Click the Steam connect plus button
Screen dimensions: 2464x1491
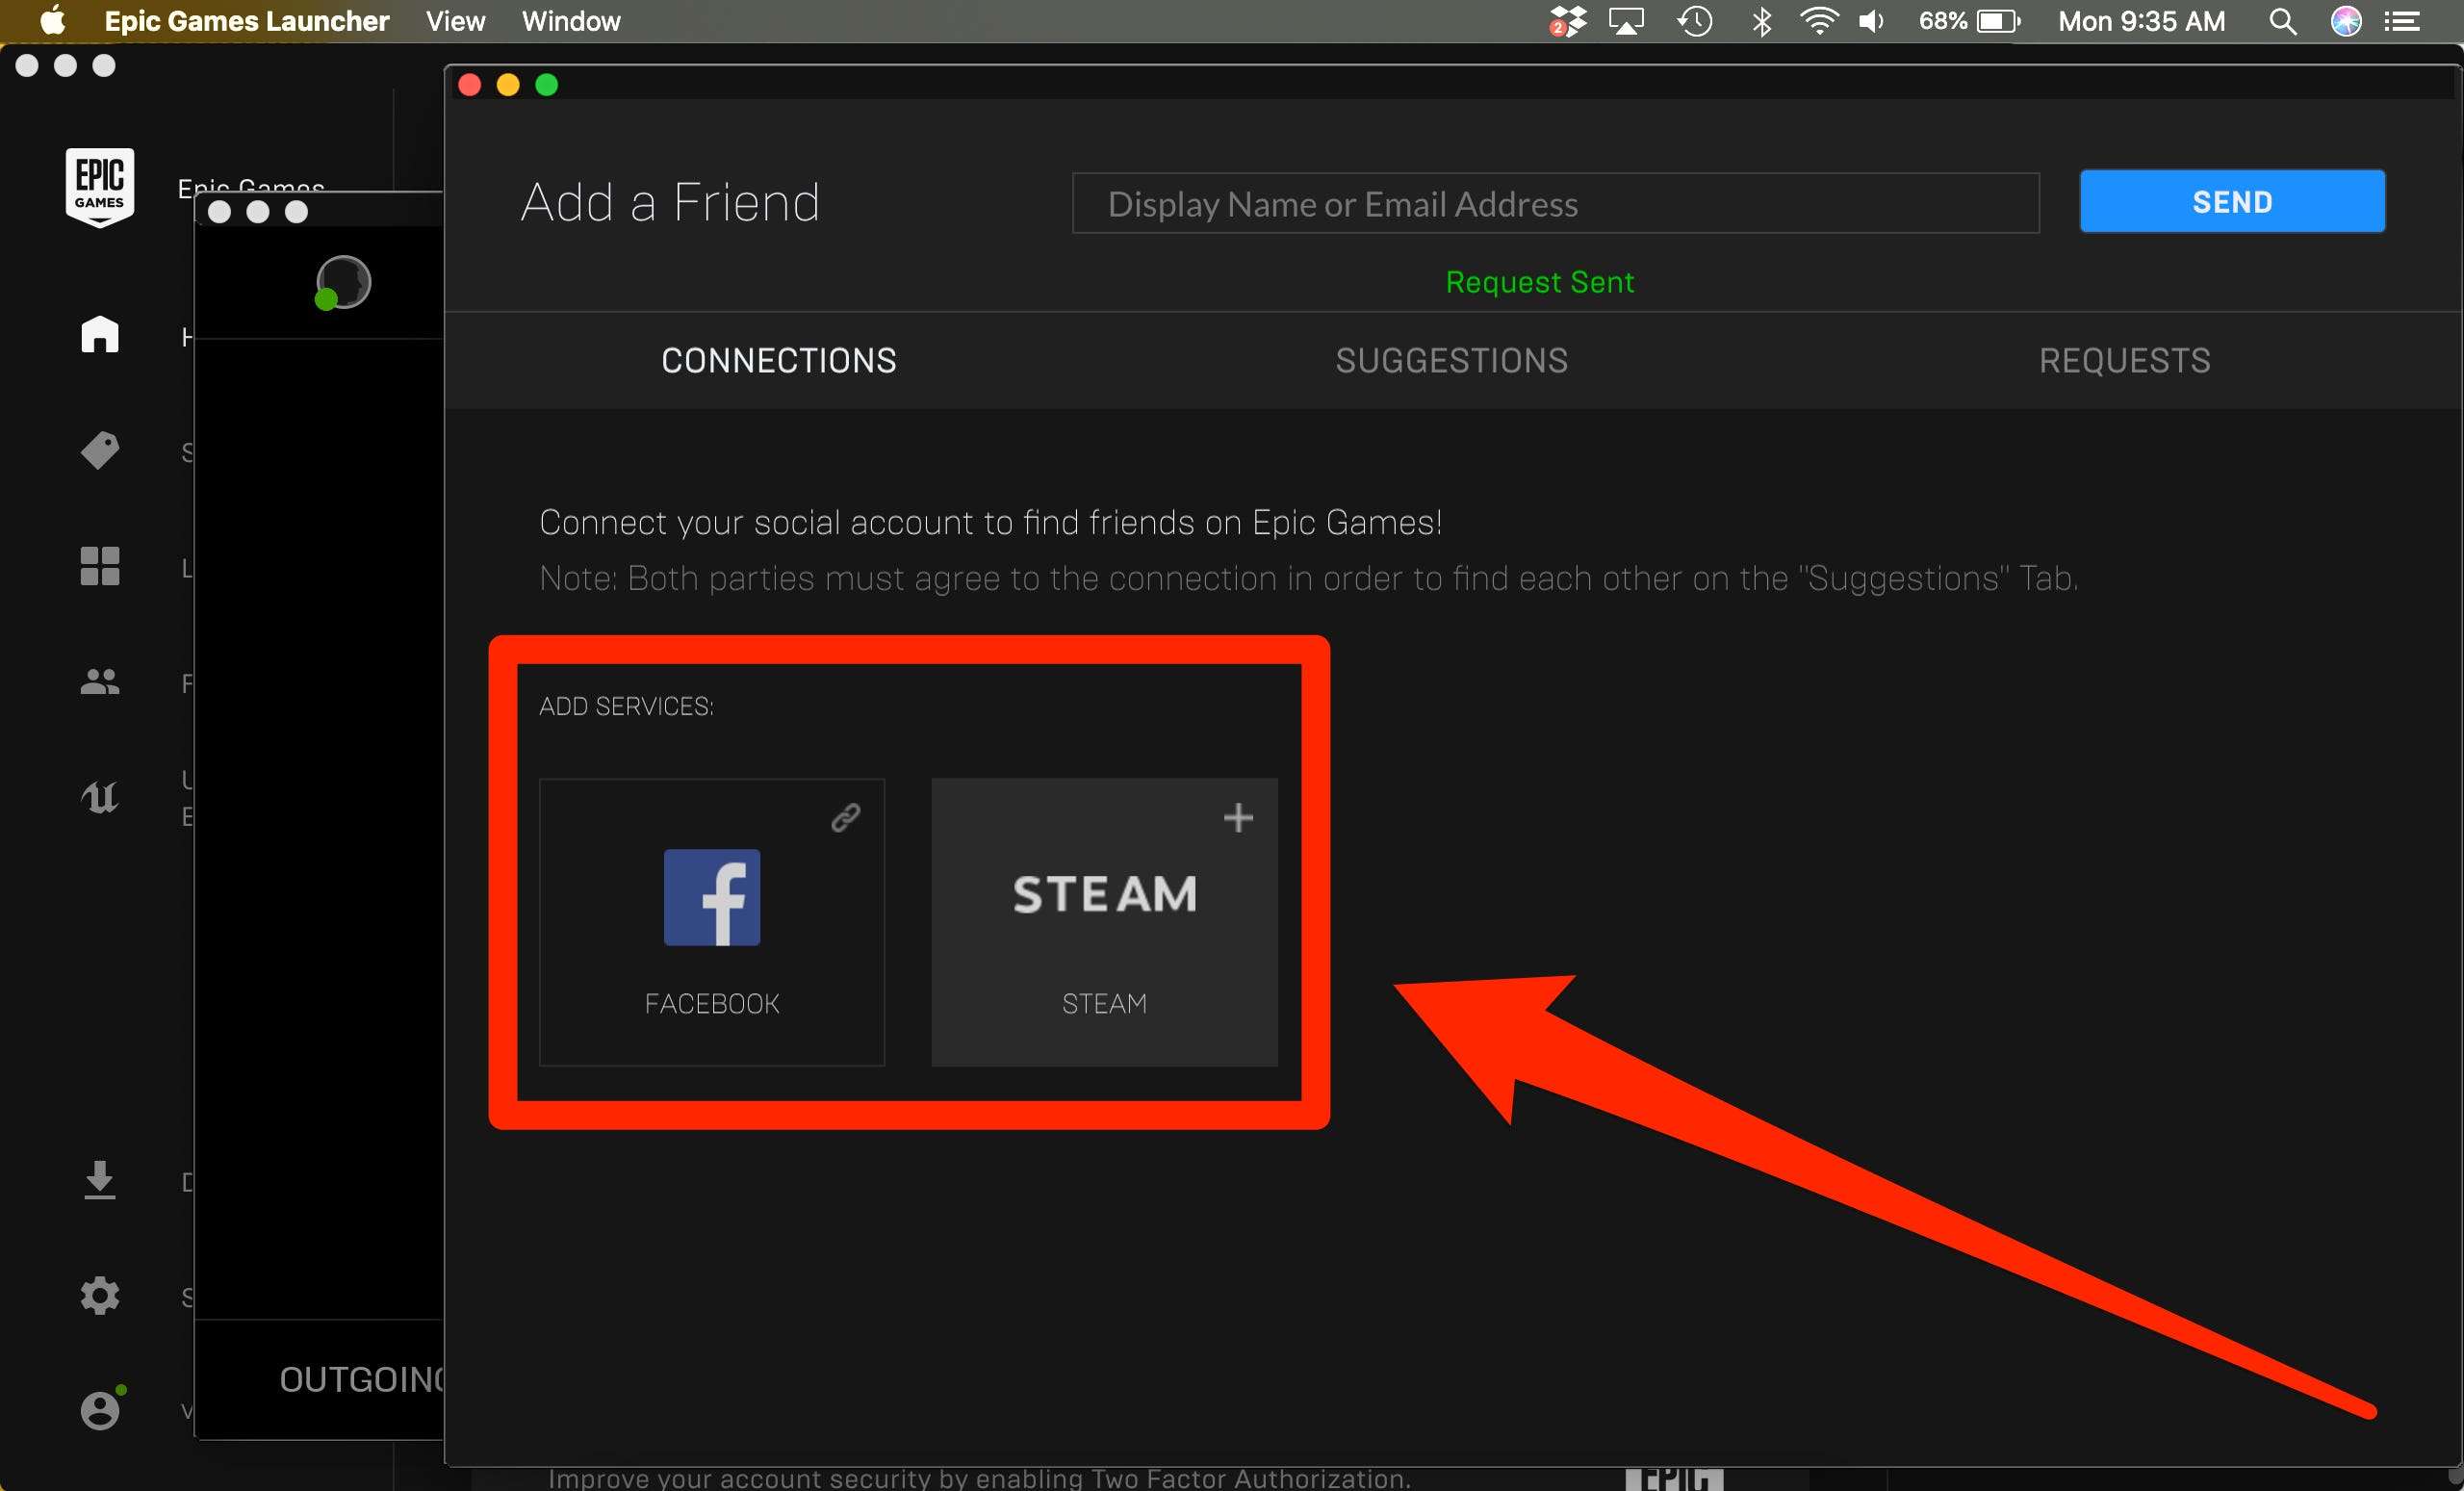click(1237, 815)
